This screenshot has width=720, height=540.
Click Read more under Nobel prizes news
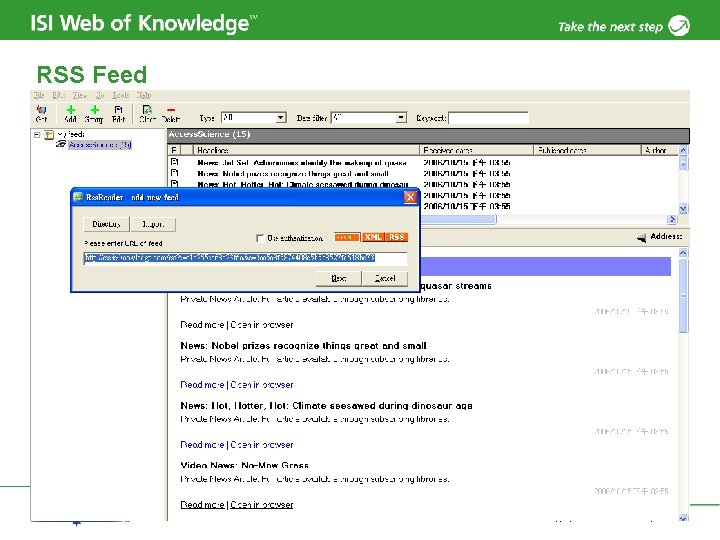pos(202,385)
